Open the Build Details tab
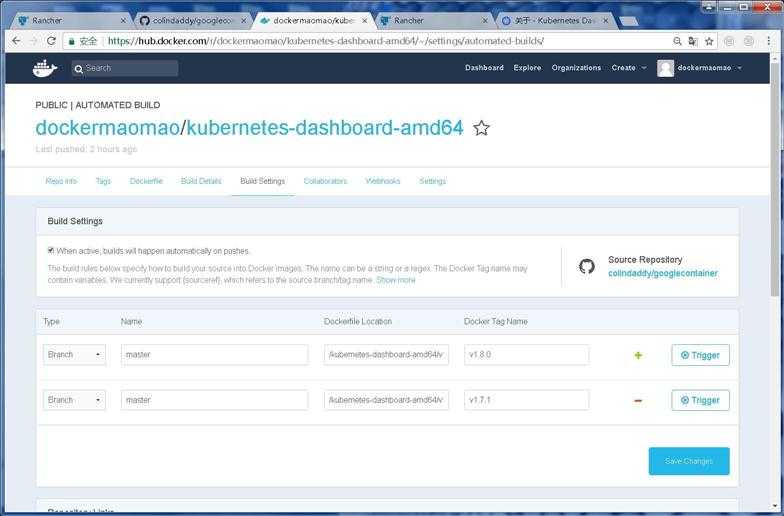 [x=201, y=181]
